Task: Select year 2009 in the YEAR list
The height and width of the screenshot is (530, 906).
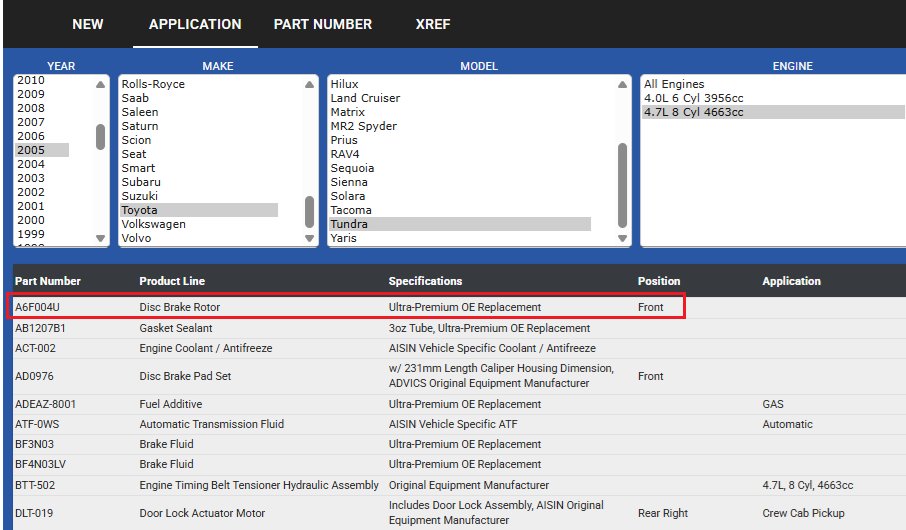Action: click(31, 94)
